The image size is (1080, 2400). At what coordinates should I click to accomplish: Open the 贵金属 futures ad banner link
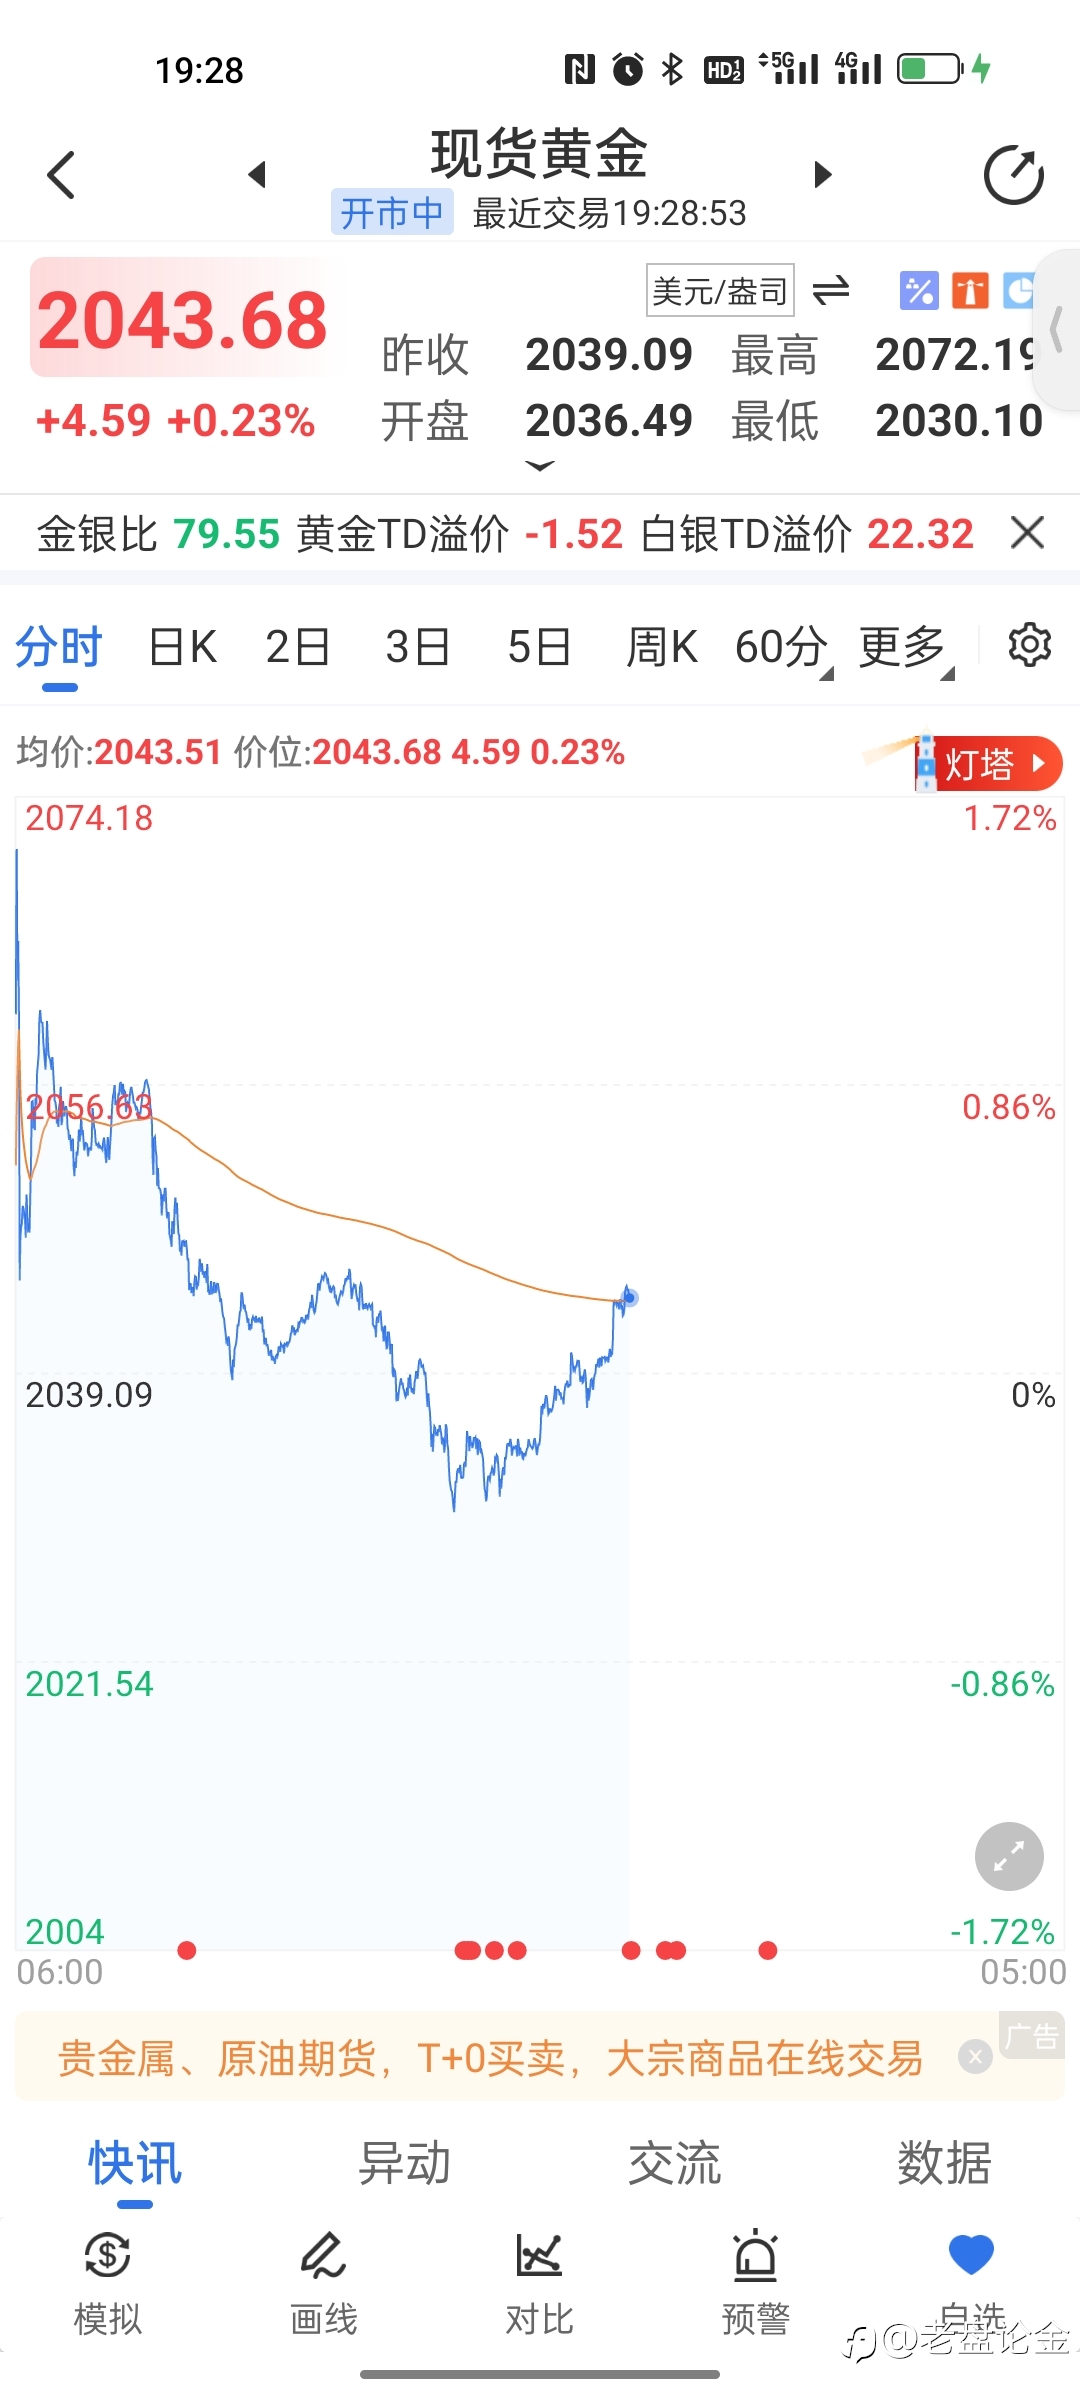(490, 2058)
